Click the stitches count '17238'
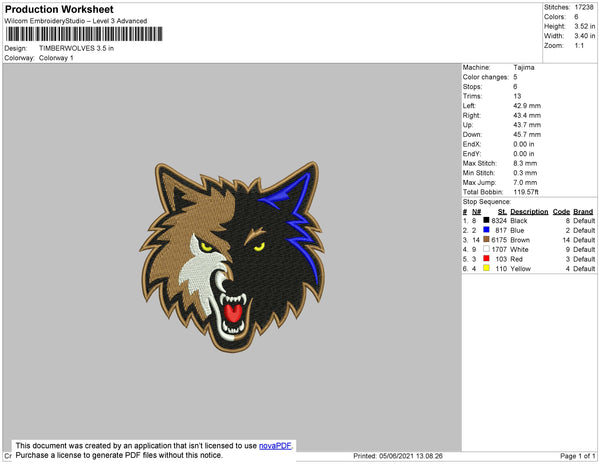This screenshot has height=464, width=600. pos(584,7)
